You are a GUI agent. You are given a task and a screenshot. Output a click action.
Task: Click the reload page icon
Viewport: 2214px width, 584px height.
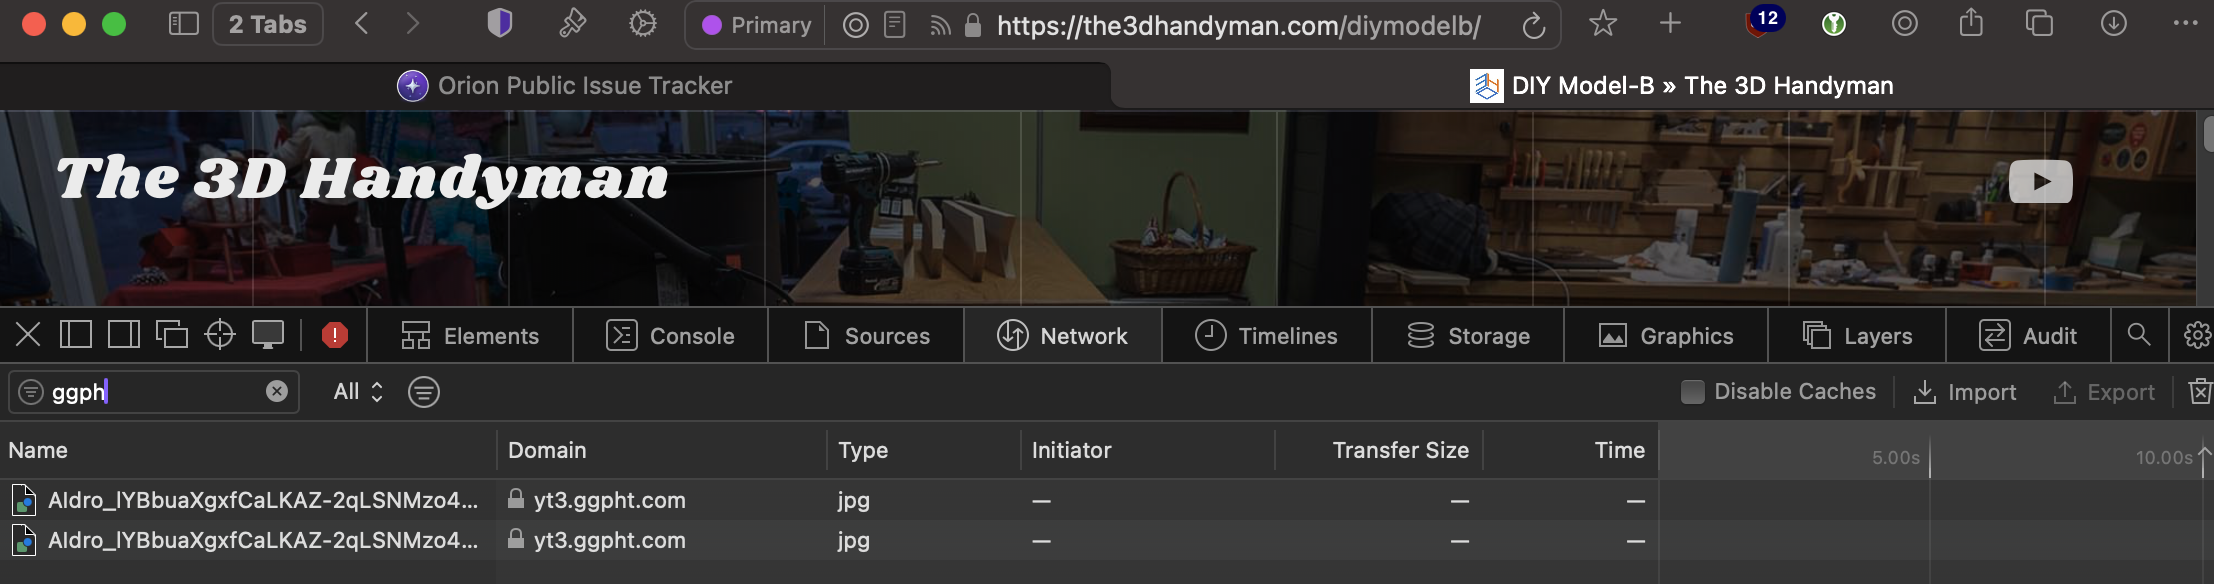(x=1533, y=25)
